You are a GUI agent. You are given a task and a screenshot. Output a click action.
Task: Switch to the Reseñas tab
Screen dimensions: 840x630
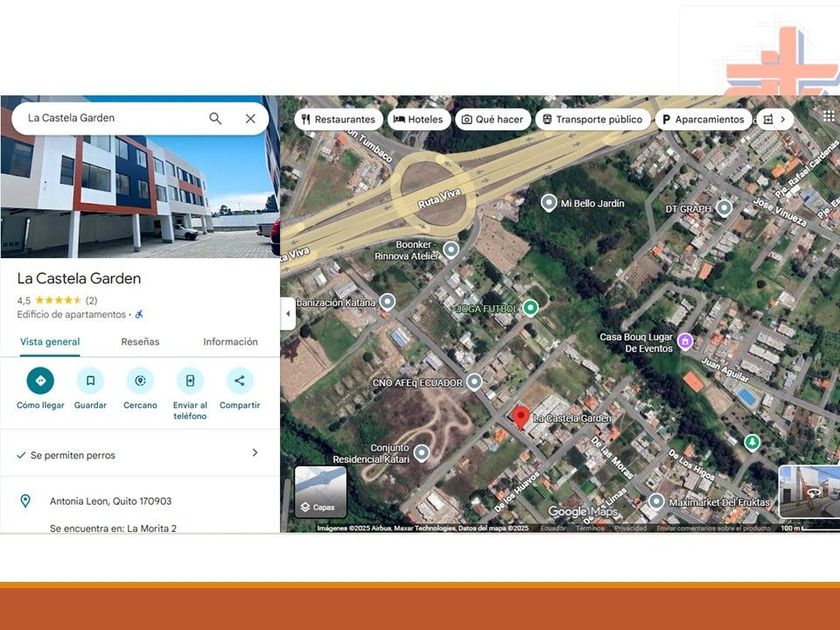point(140,342)
